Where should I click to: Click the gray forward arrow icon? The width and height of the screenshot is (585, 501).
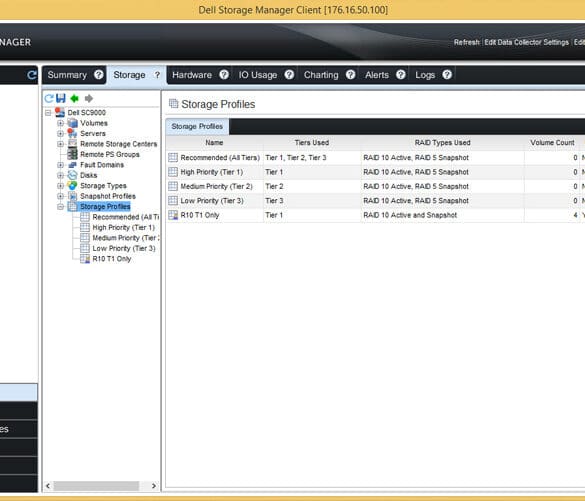(89, 98)
